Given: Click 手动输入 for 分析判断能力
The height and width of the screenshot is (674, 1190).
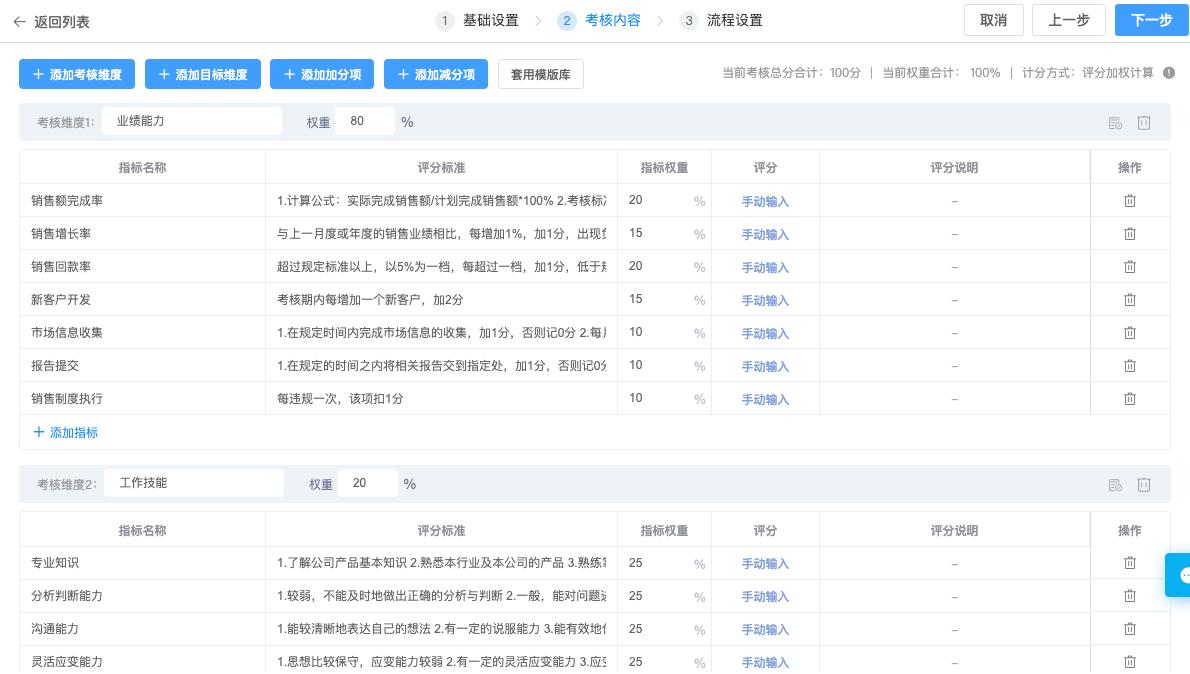Looking at the screenshot, I should [x=765, y=597].
